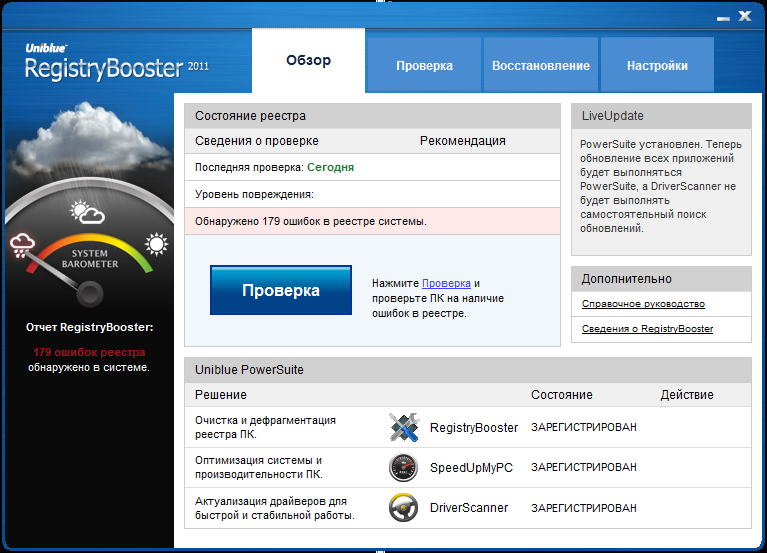The height and width of the screenshot is (553, 767).
Task: Click the DriverScanner steering wheel icon
Action: (x=404, y=508)
